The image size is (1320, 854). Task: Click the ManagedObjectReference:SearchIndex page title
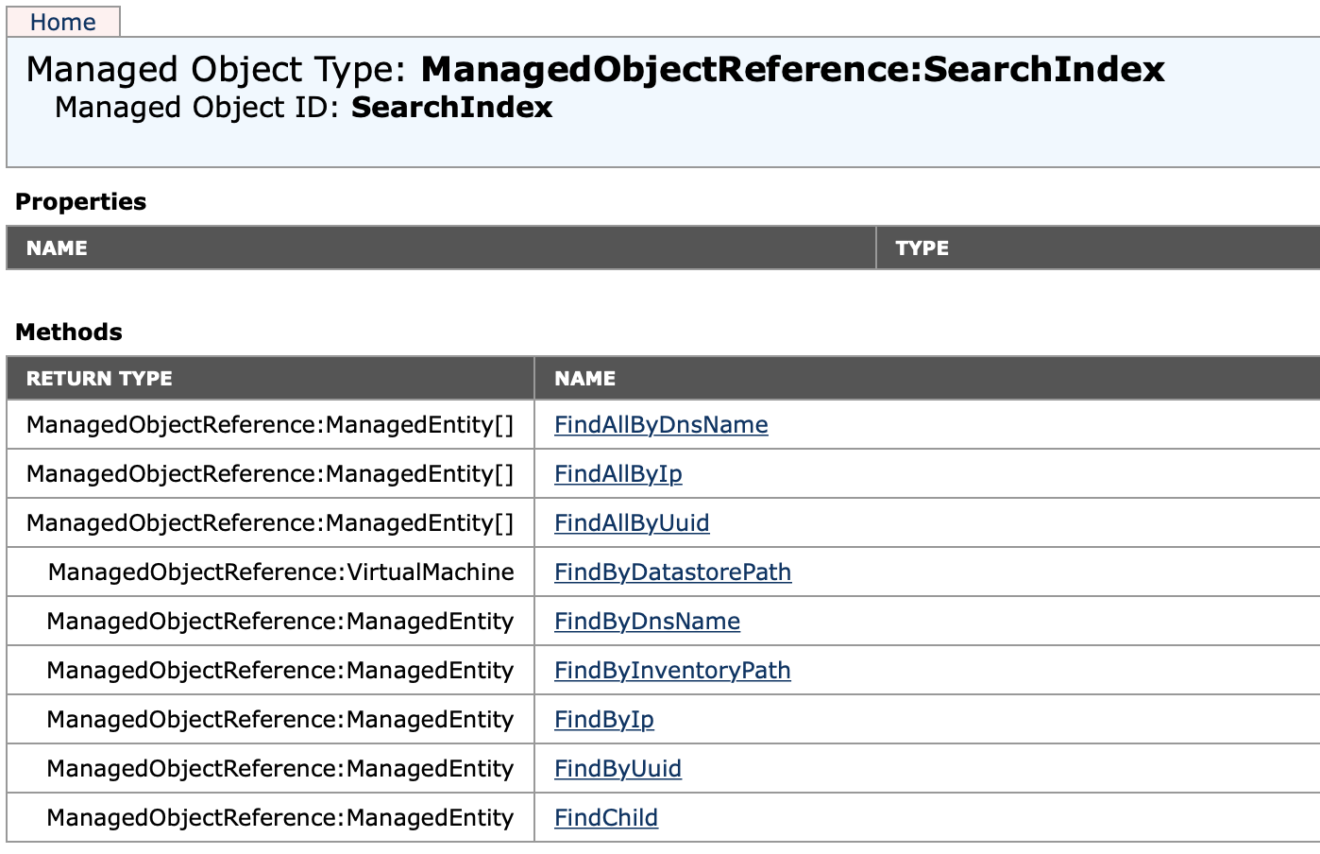point(792,69)
